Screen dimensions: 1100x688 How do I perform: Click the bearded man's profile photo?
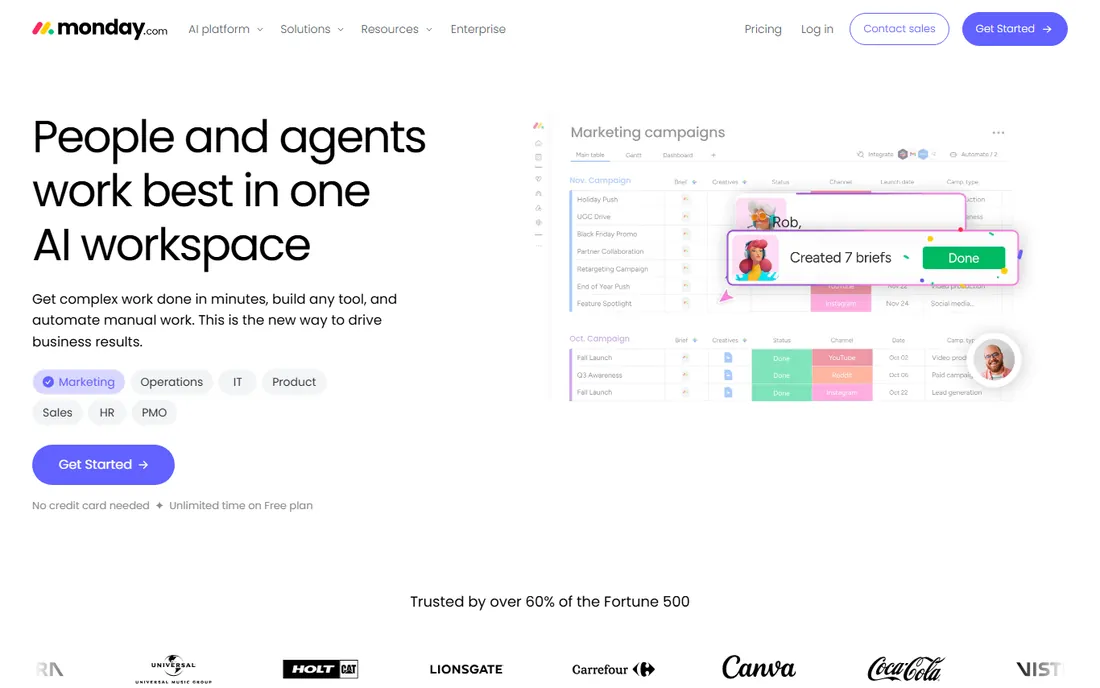[995, 360]
